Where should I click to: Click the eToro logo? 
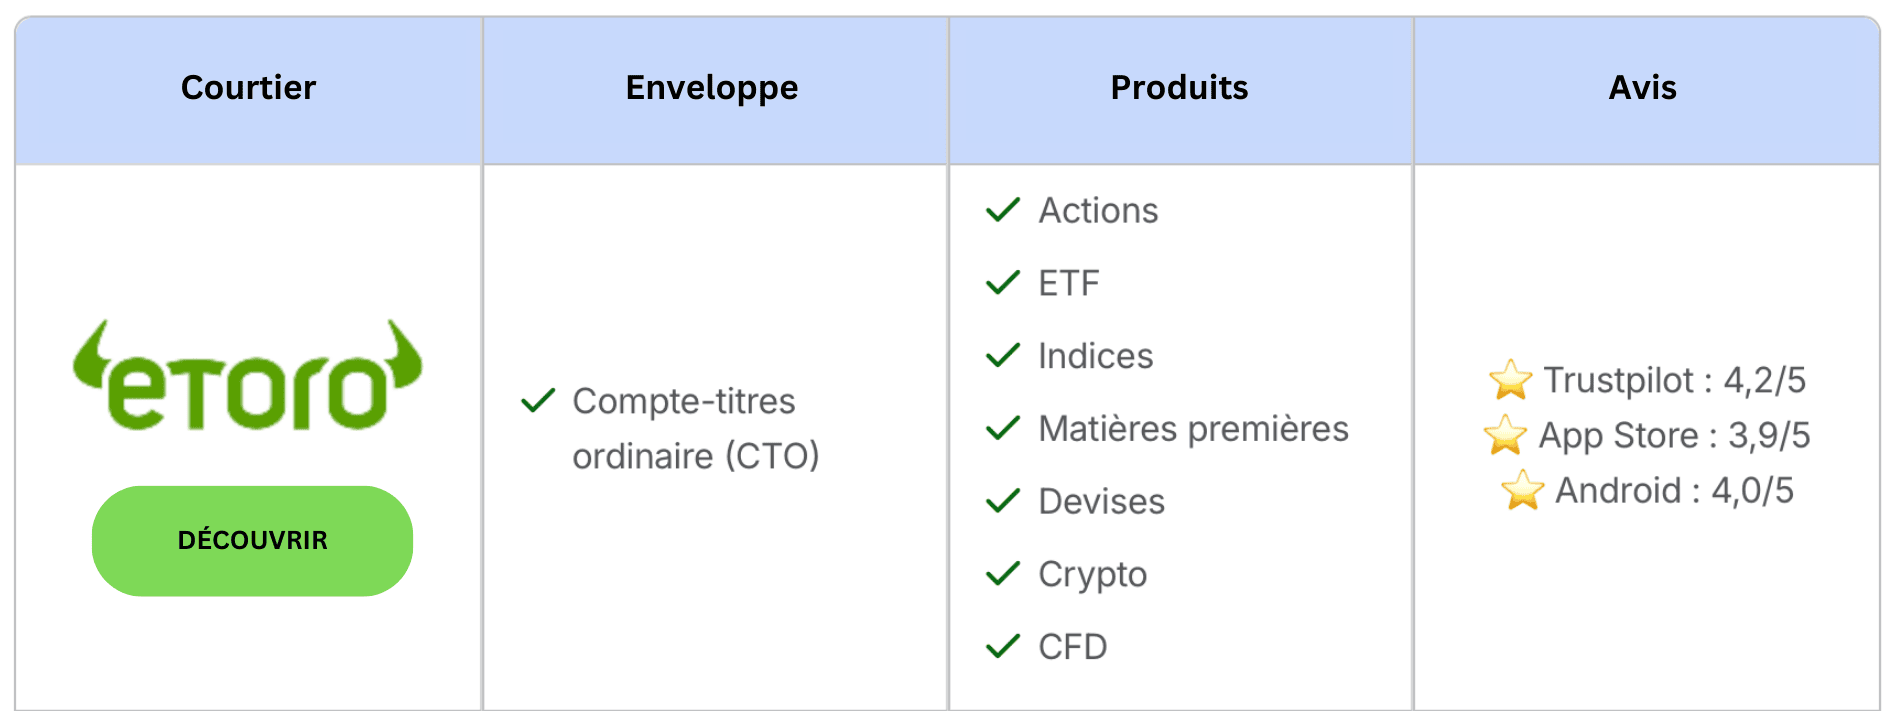pyautogui.click(x=248, y=378)
